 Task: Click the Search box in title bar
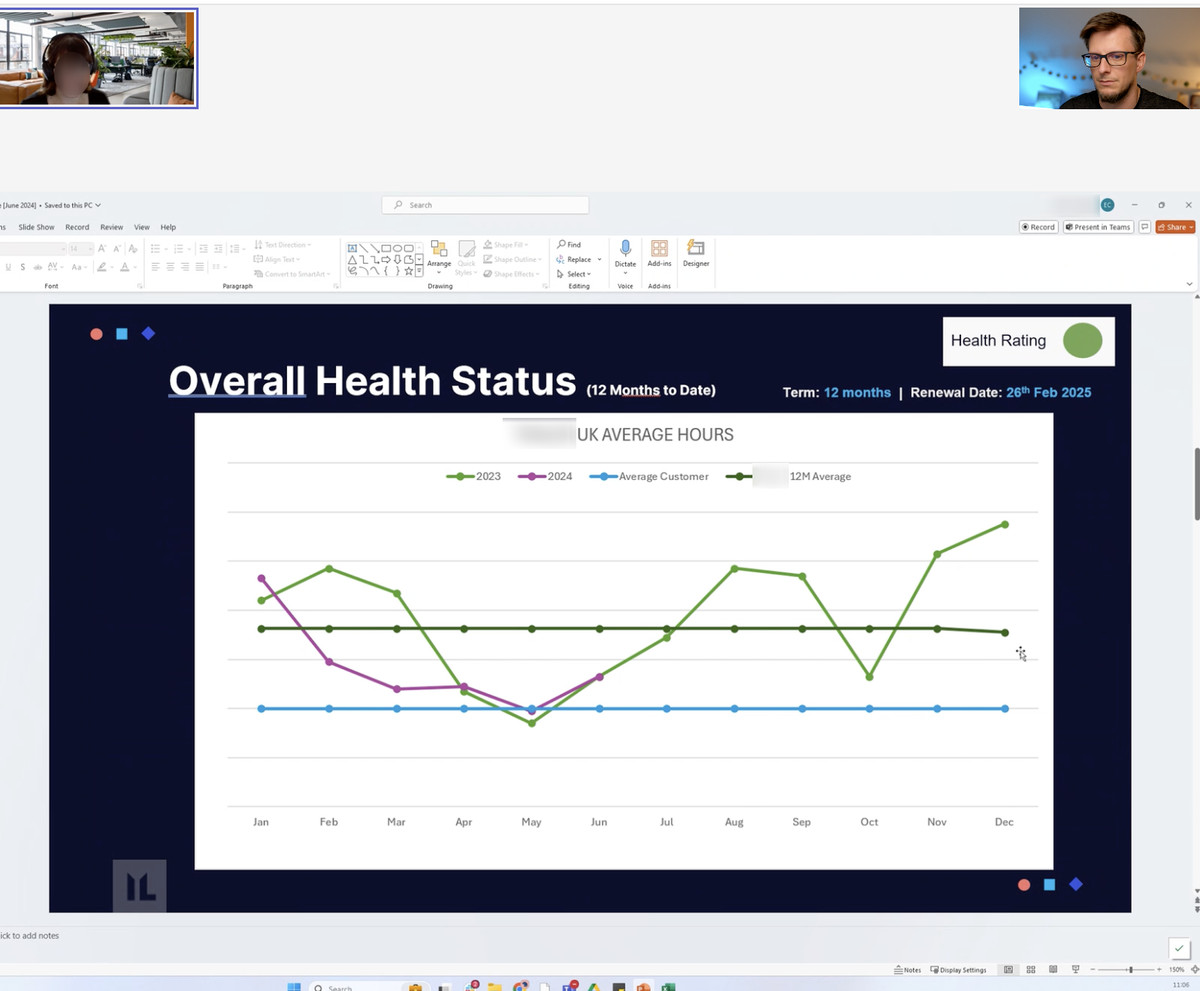[x=485, y=205]
